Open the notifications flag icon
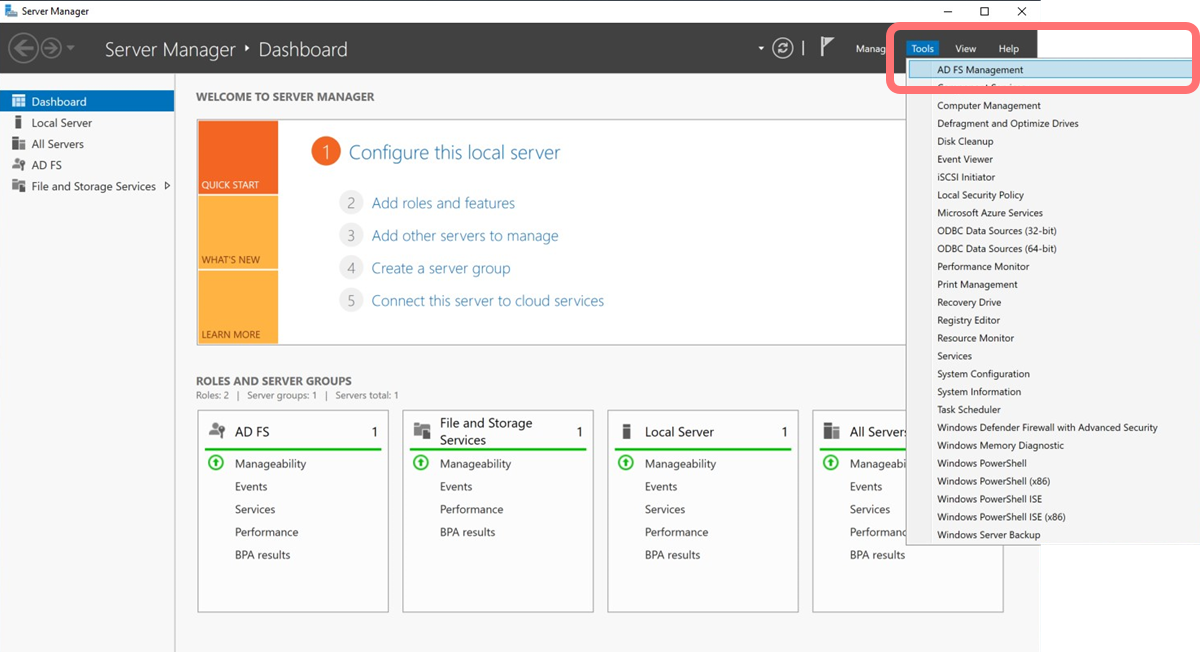Screen dimensions: 1200x652 click(827, 47)
